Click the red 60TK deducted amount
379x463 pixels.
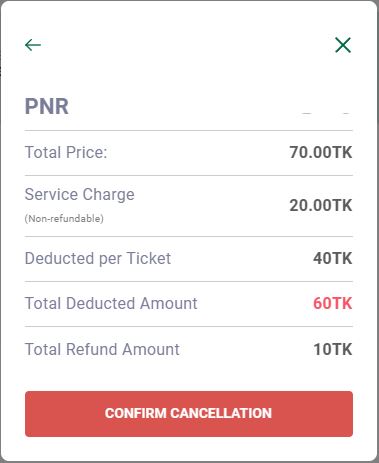coord(333,303)
